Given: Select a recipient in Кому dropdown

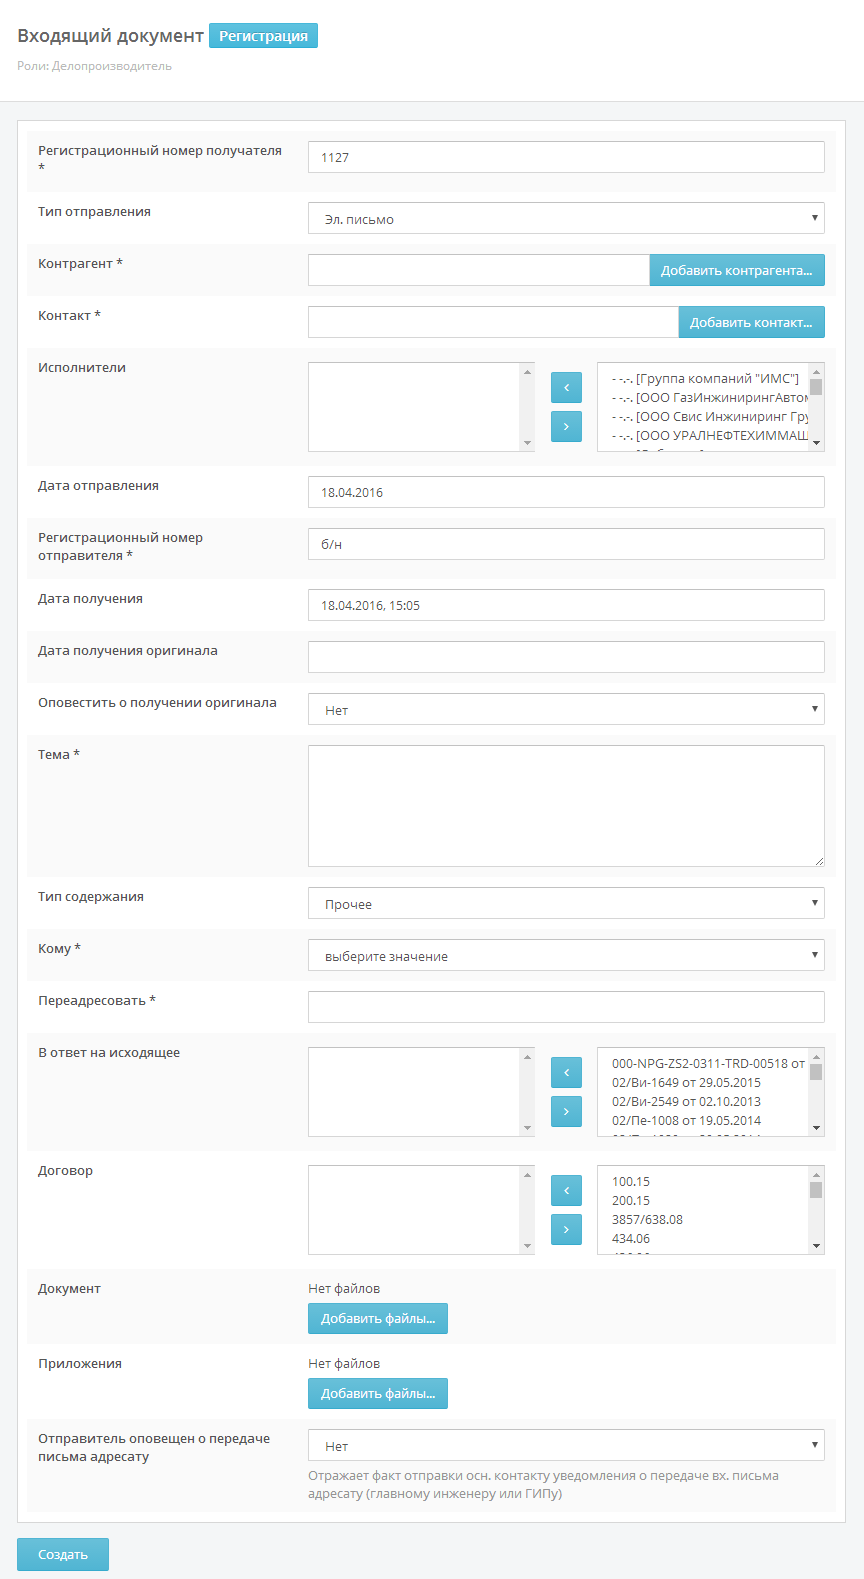Looking at the screenshot, I should [x=566, y=955].
